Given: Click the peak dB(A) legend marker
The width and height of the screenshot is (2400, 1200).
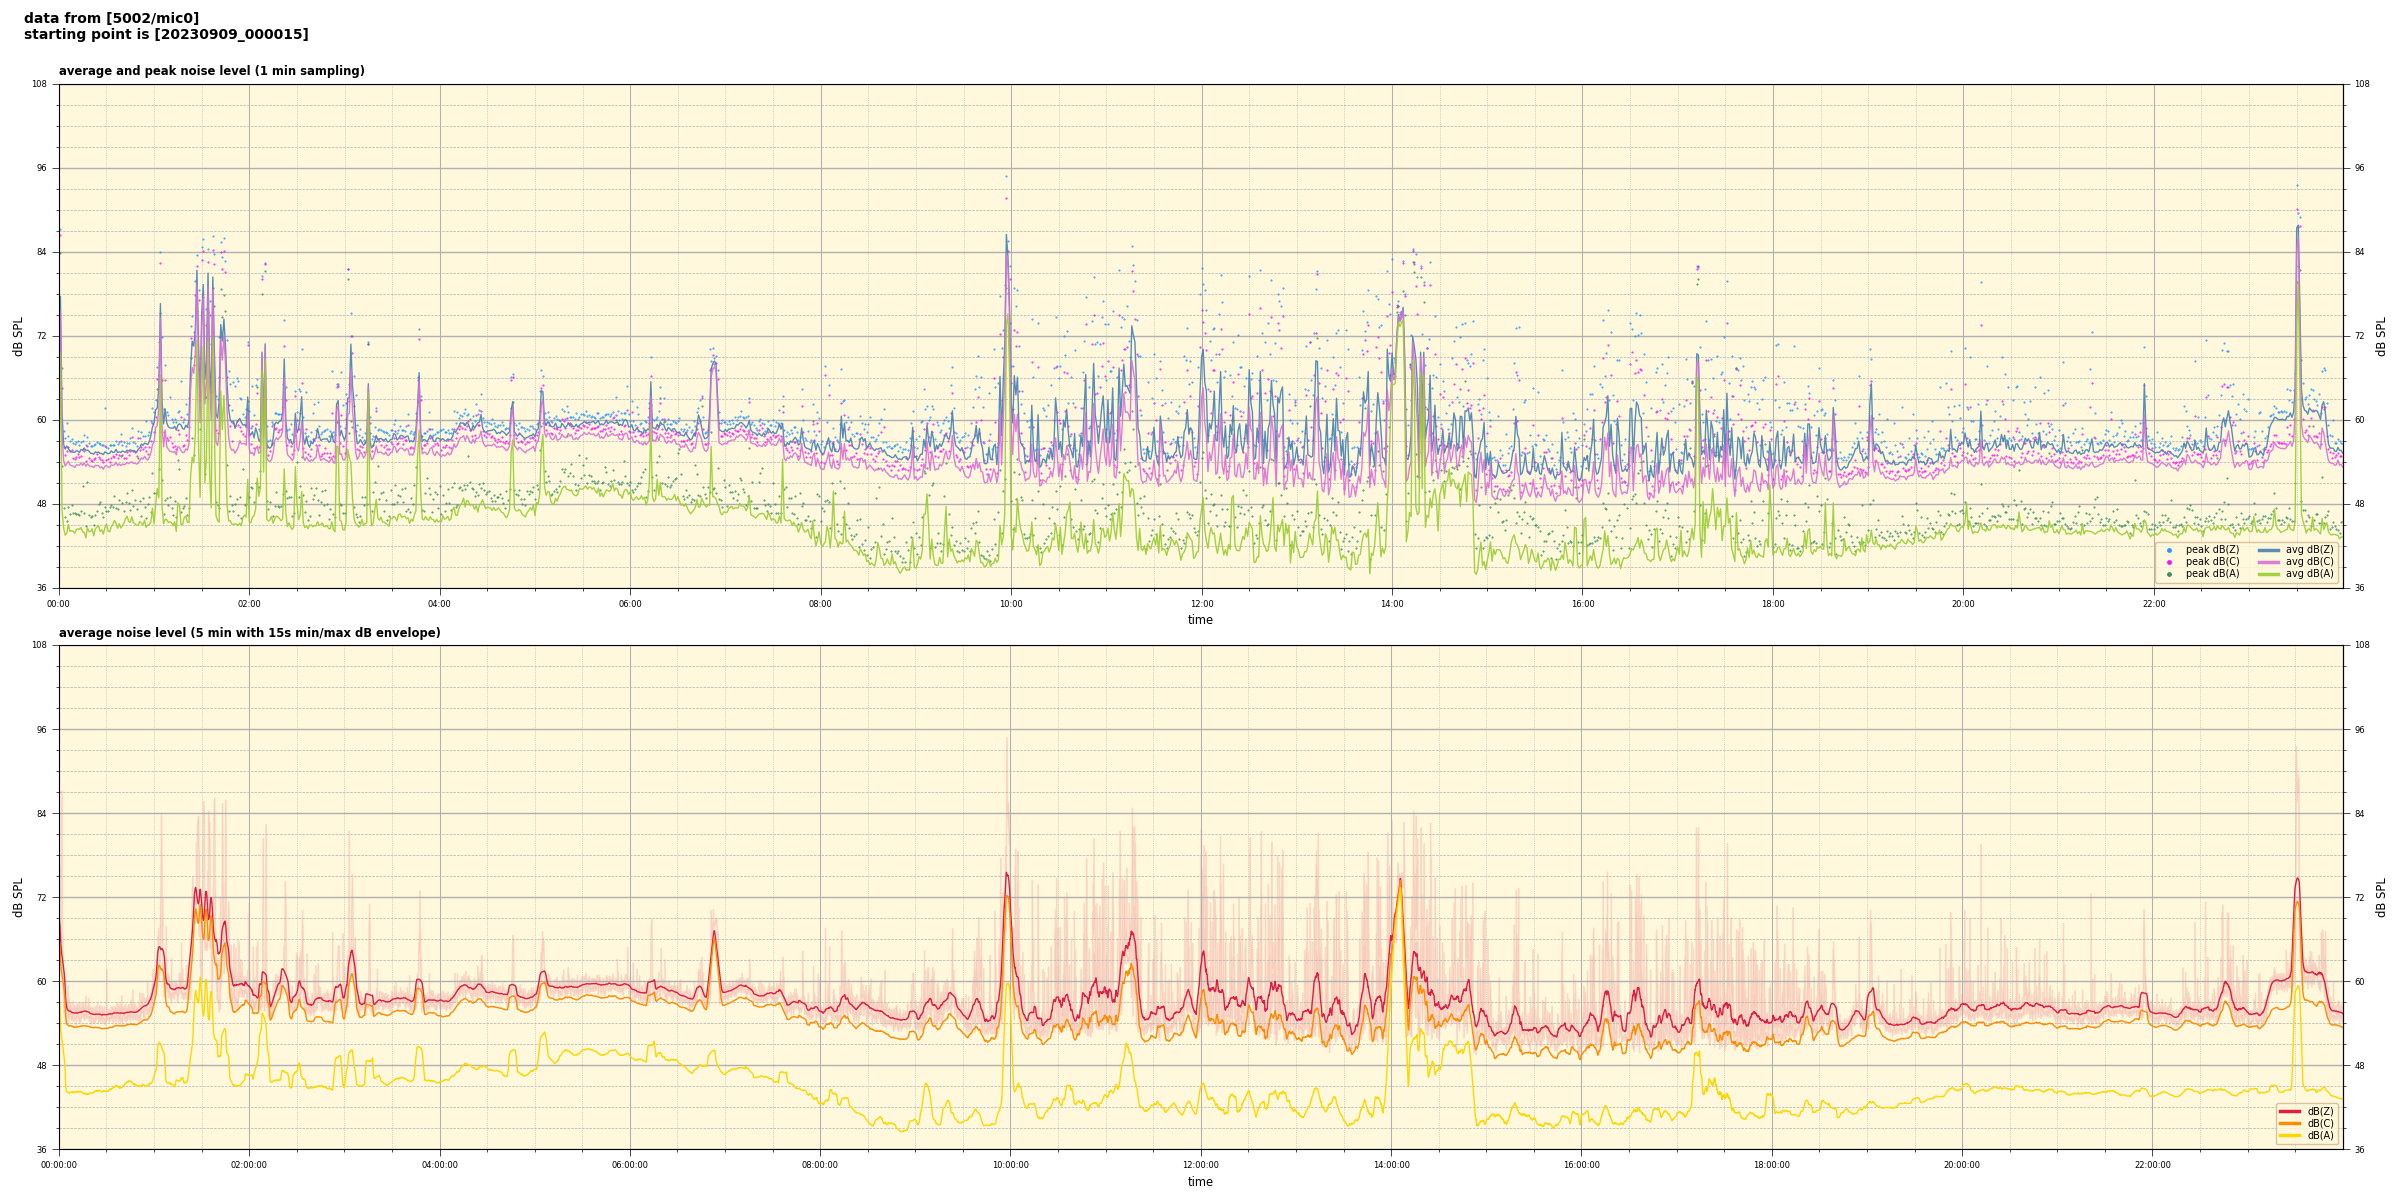Looking at the screenshot, I should (x=2169, y=574).
